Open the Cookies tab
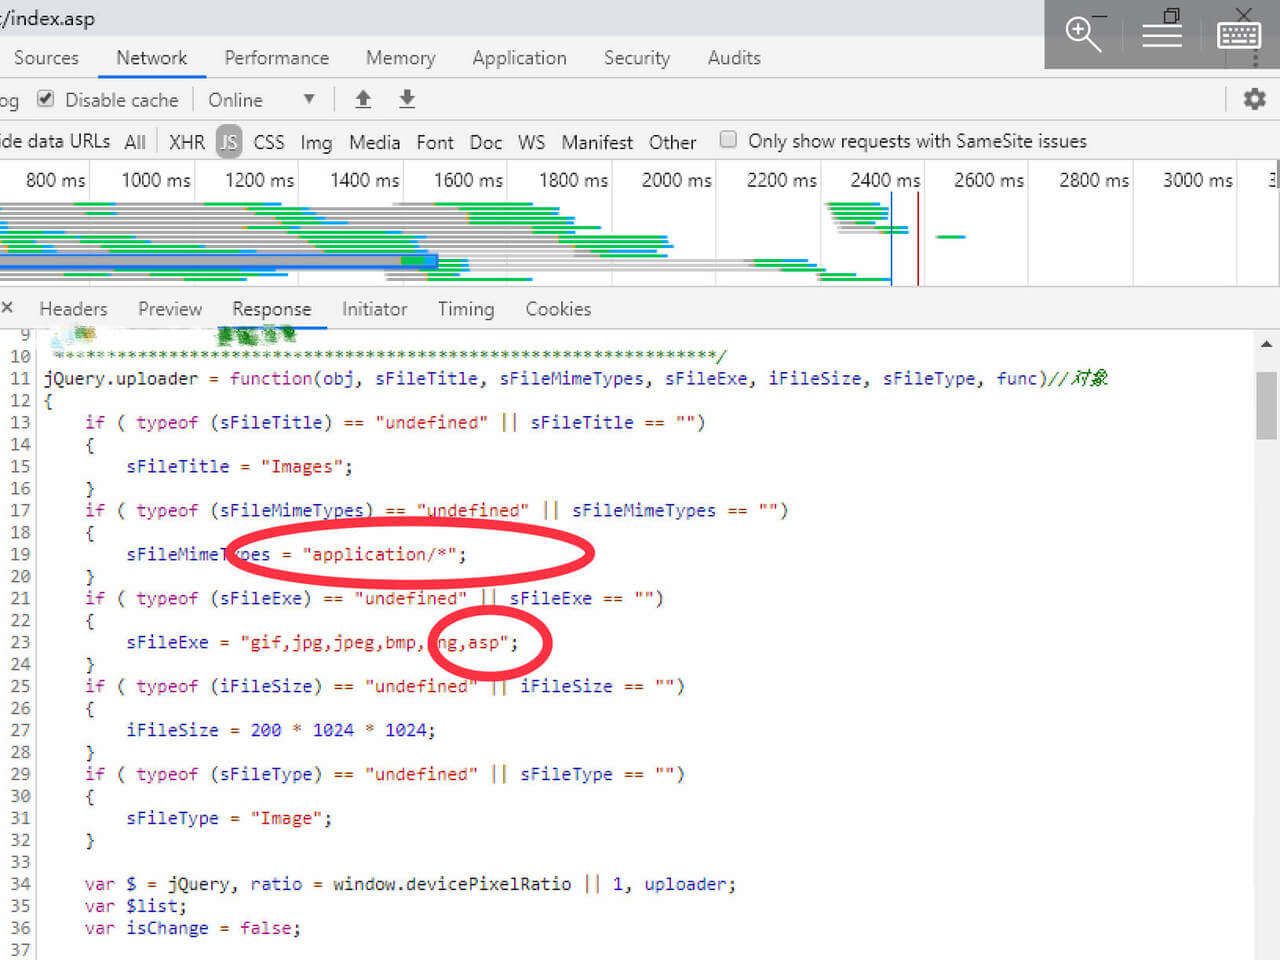Viewport: 1280px width, 960px height. click(x=558, y=309)
